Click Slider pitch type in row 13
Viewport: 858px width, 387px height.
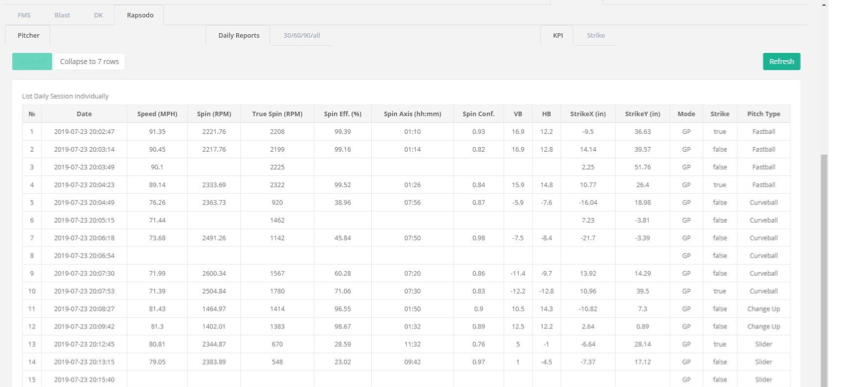[763, 344]
